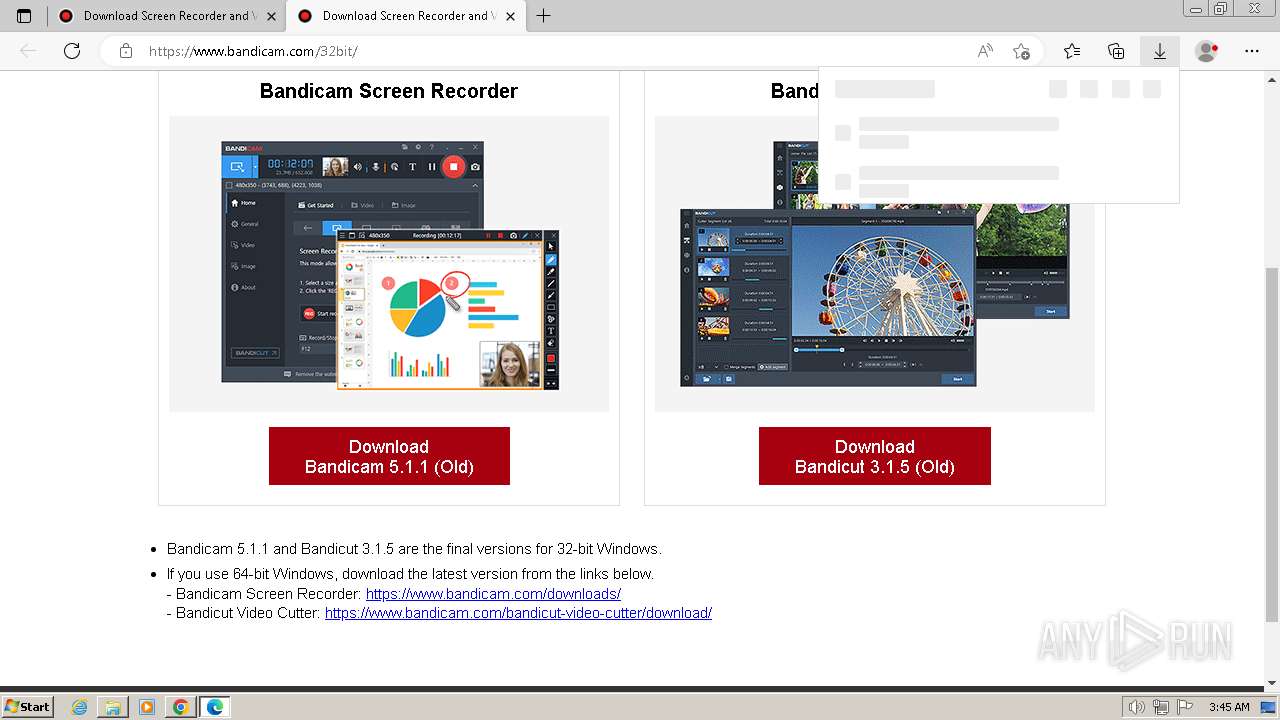The height and width of the screenshot is (720, 1280).
Task: Click the text about final 32-bit versions
Action: [x=414, y=549]
